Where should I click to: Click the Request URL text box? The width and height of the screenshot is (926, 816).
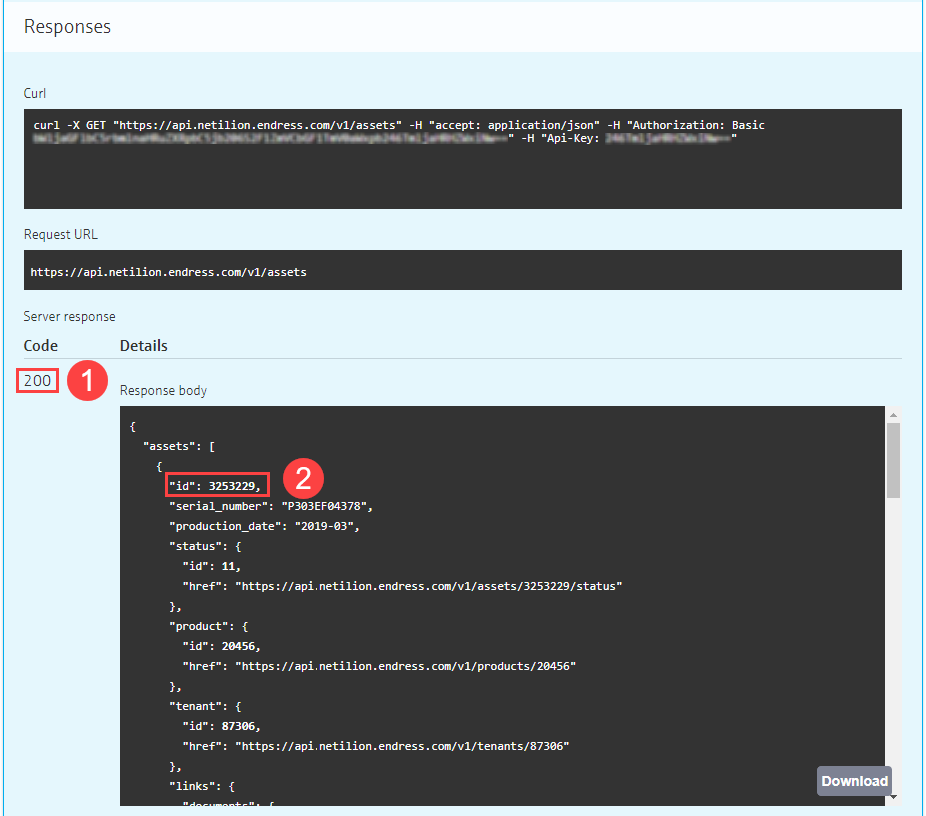[462, 271]
